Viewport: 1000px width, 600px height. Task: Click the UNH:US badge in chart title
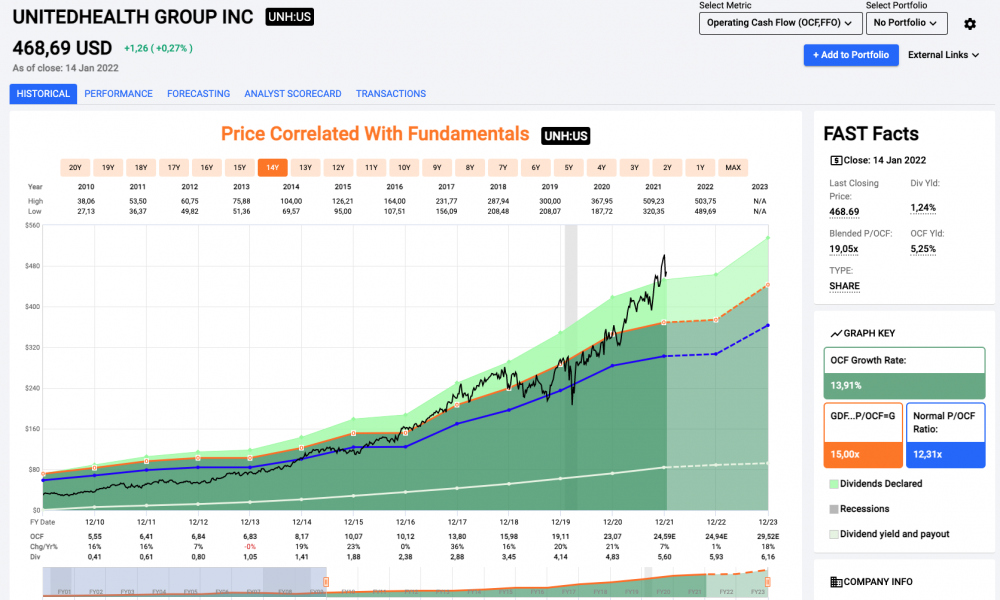click(x=566, y=136)
